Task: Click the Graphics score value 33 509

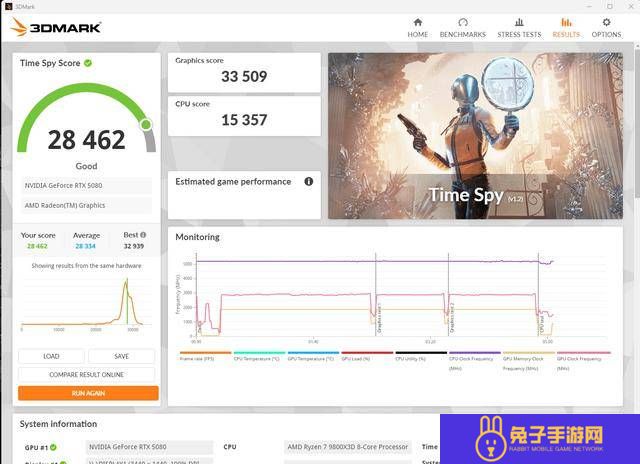Action: click(x=244, y=76)
